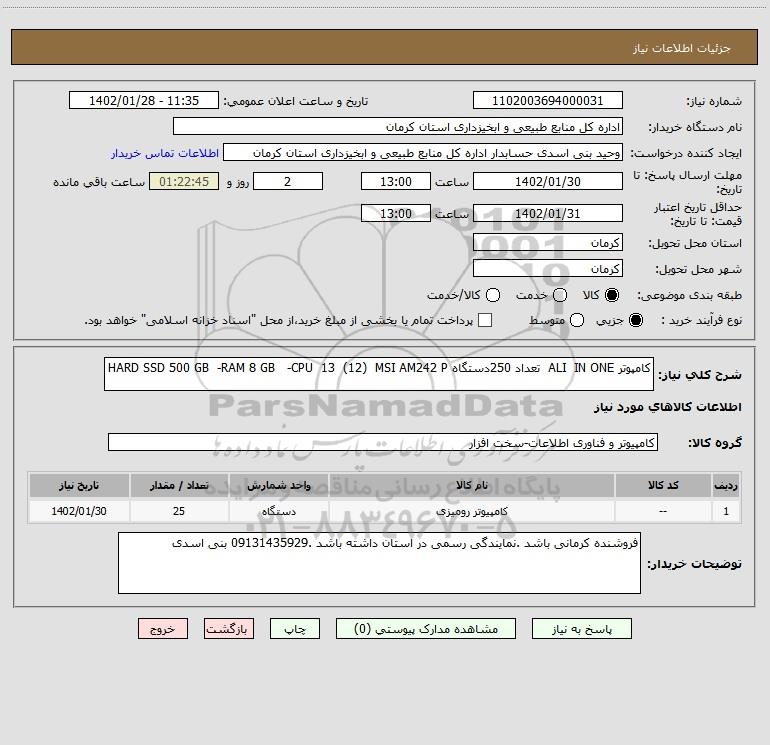Viewport: 770px width, 745px height.
Task: Click the نام کالا column header
Action: 472,486
